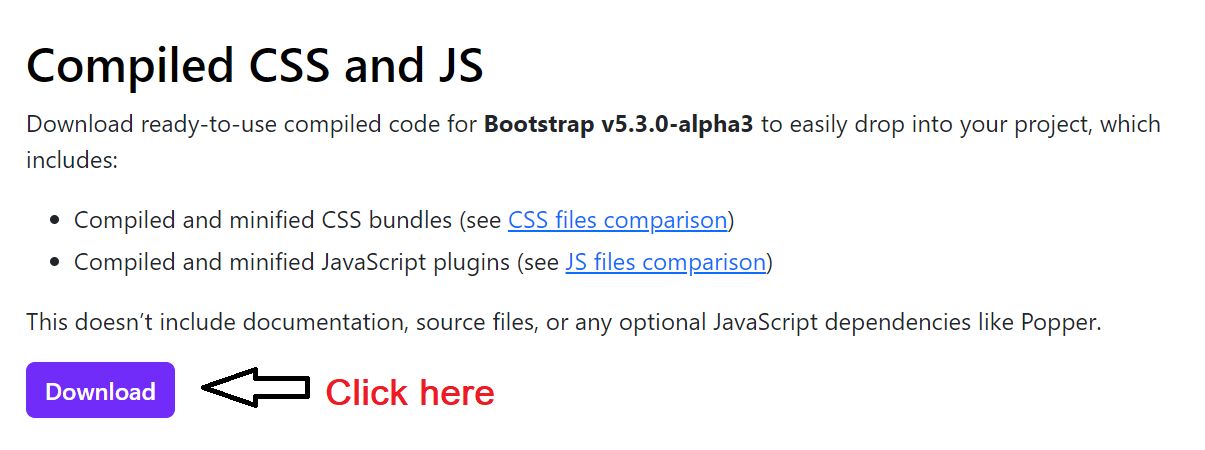Viewport: 1205px width, 450px height.
Task: Click the red "Click here" label
Action: [410, 392]
